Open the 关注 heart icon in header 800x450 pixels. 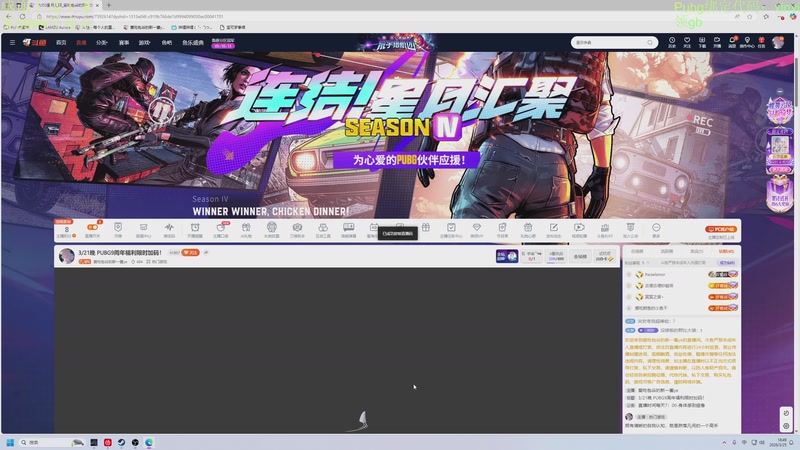click(687, 42)
